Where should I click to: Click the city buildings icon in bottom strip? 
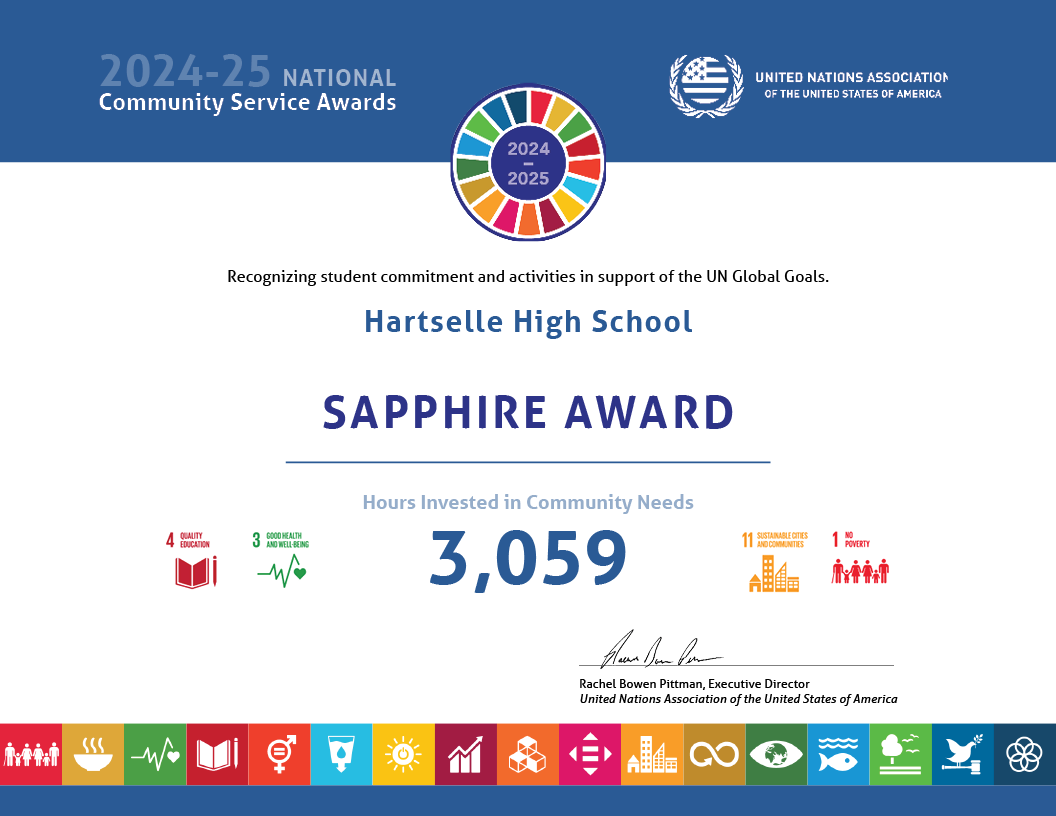[x=652, y=754]
